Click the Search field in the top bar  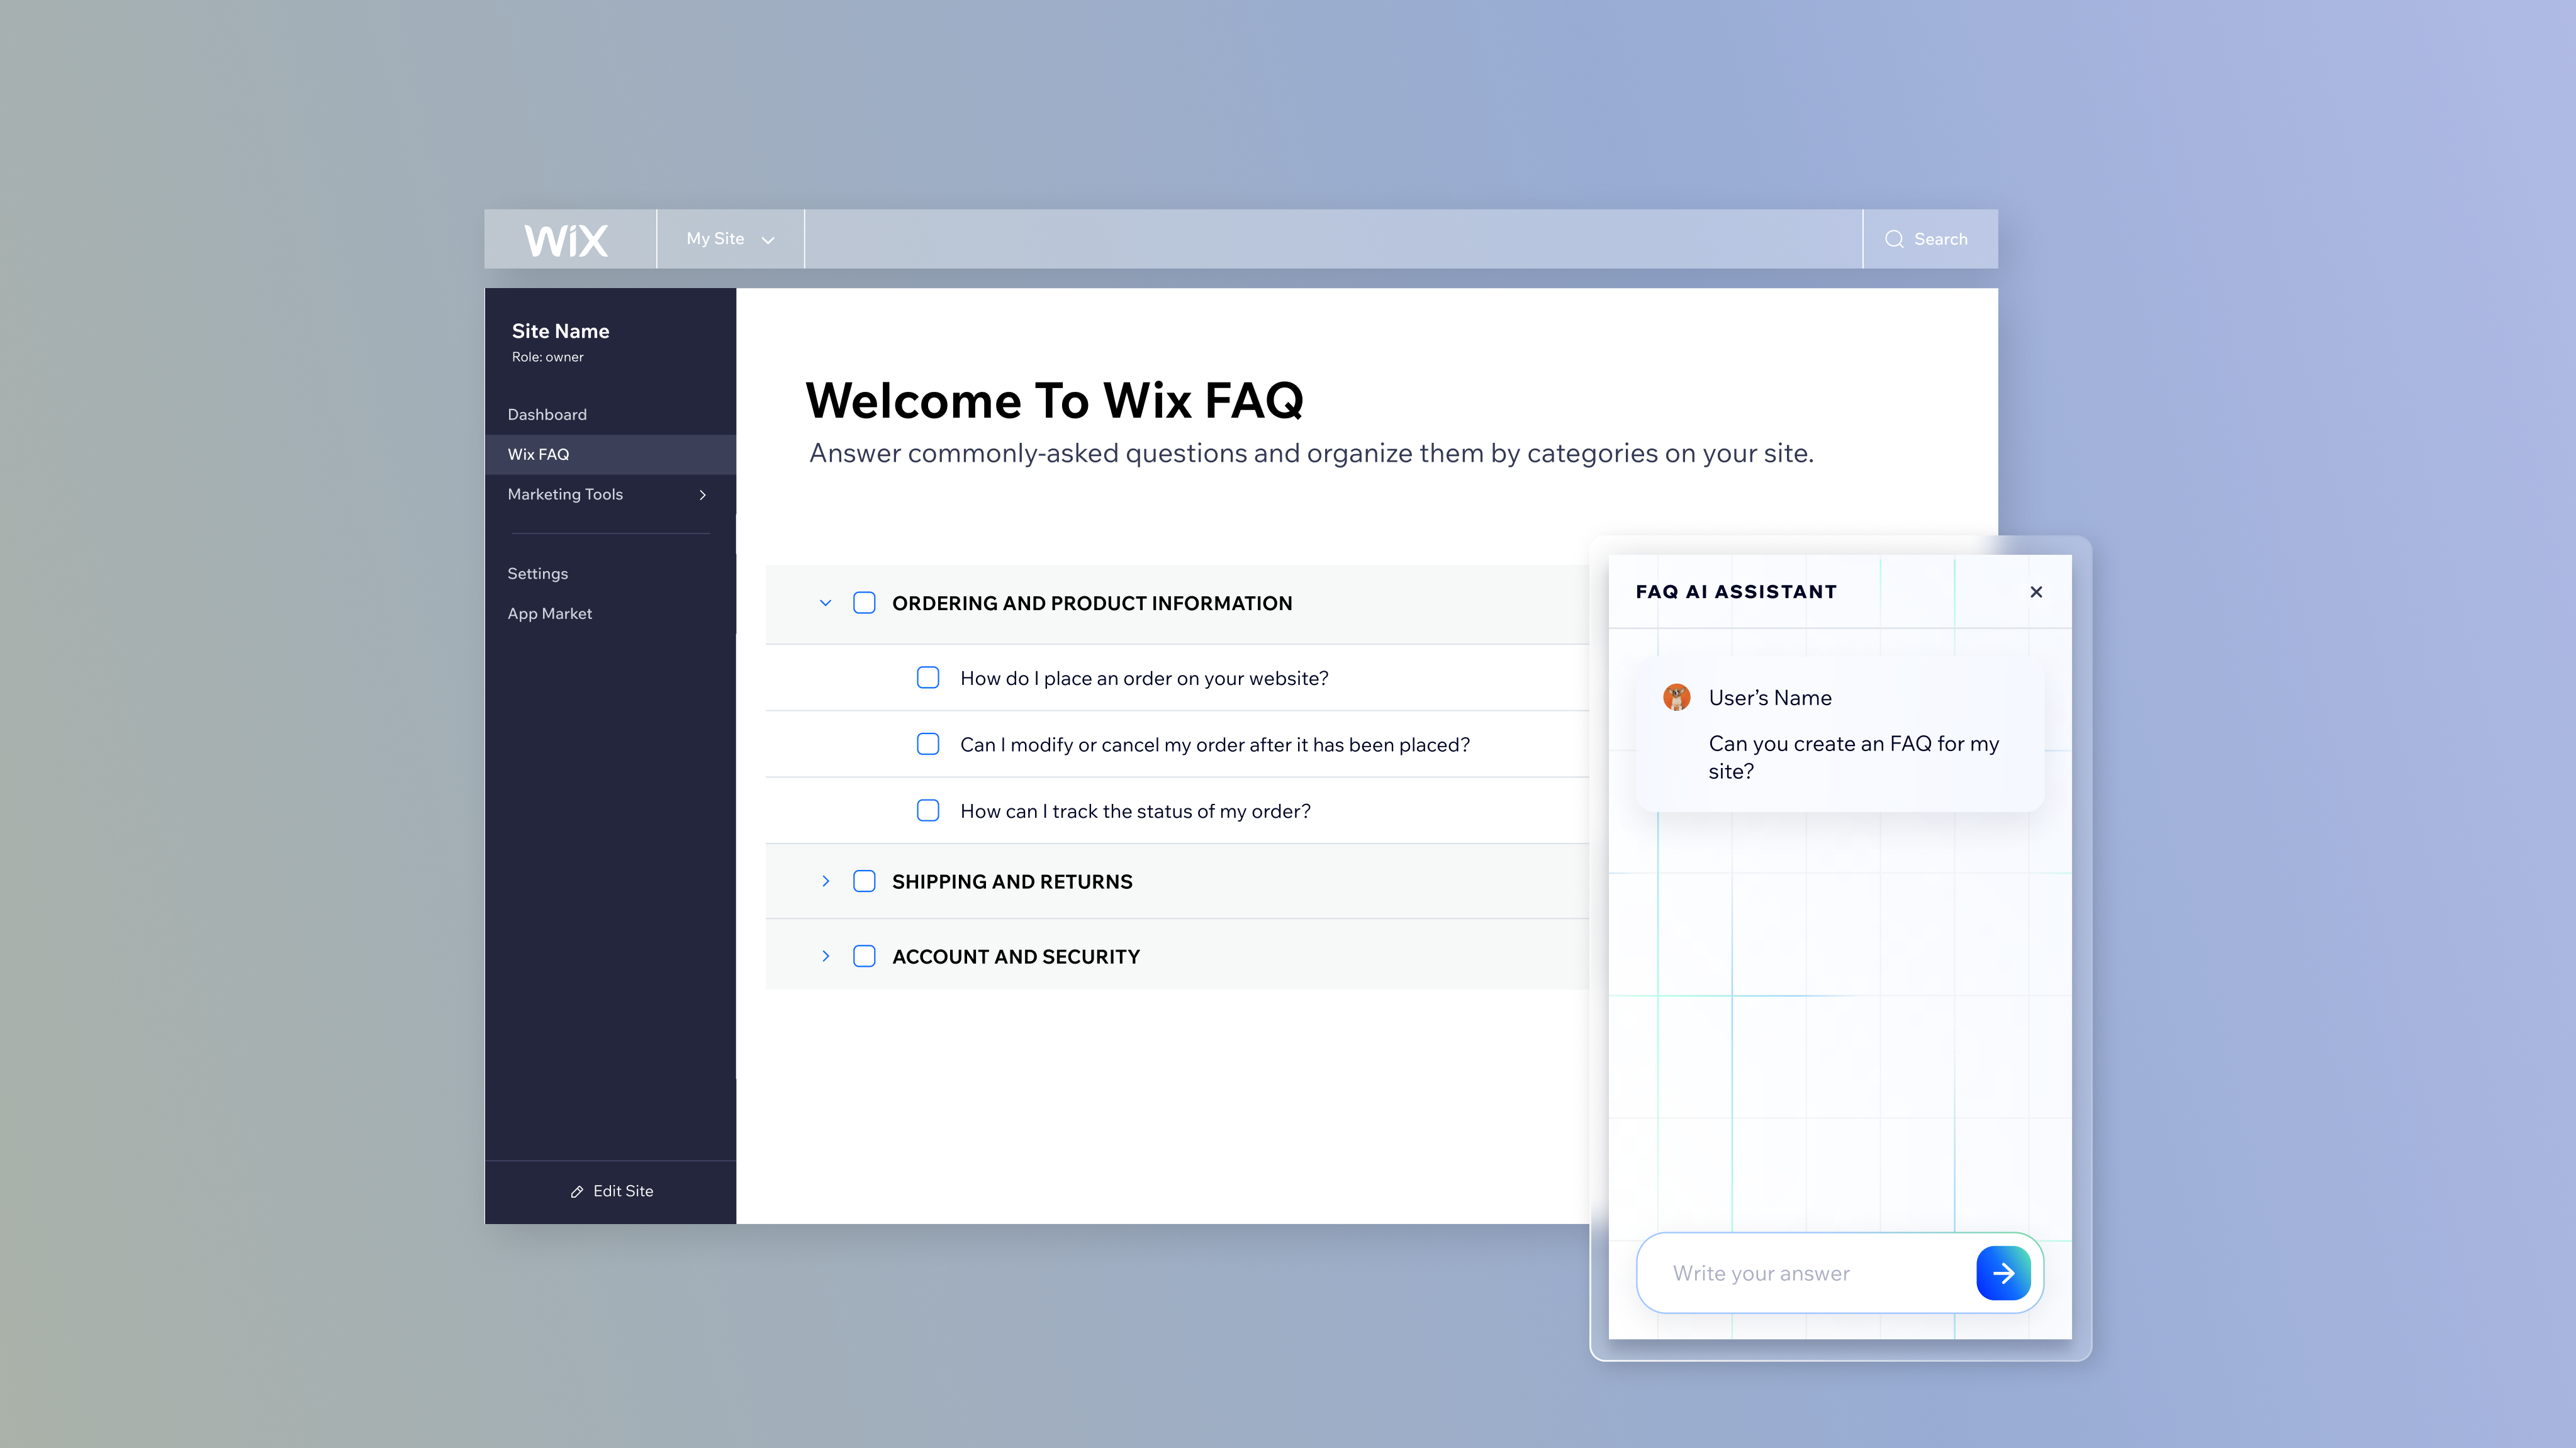click(x=1930, y=239)
